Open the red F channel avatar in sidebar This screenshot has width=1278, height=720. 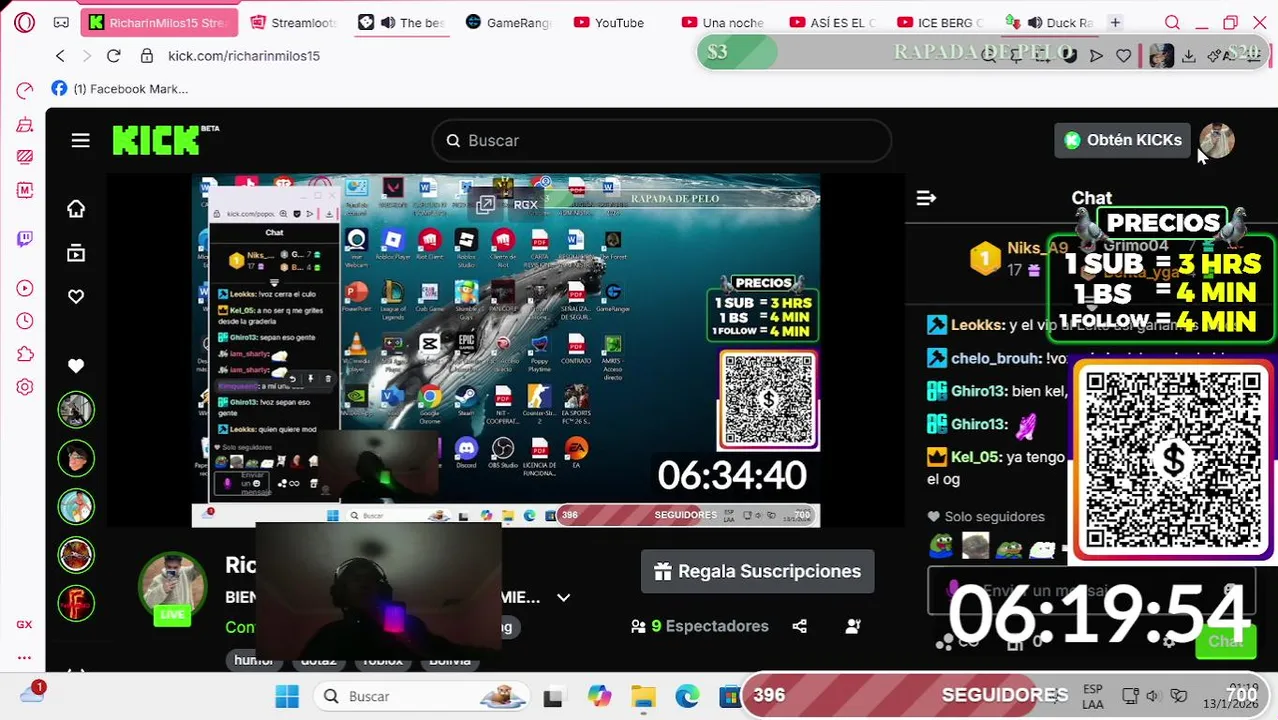tap(76, 602)
